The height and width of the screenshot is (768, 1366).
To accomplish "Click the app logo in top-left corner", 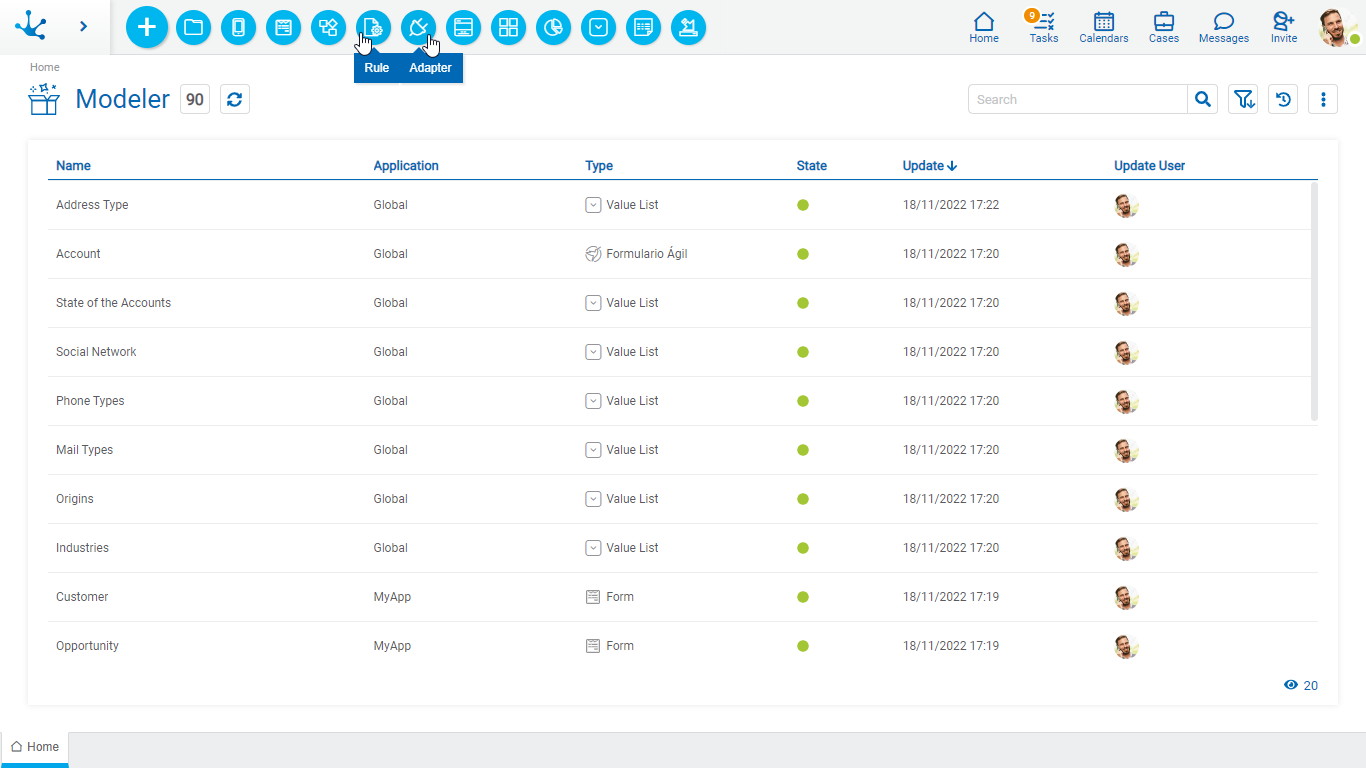I will click(32, 26).
